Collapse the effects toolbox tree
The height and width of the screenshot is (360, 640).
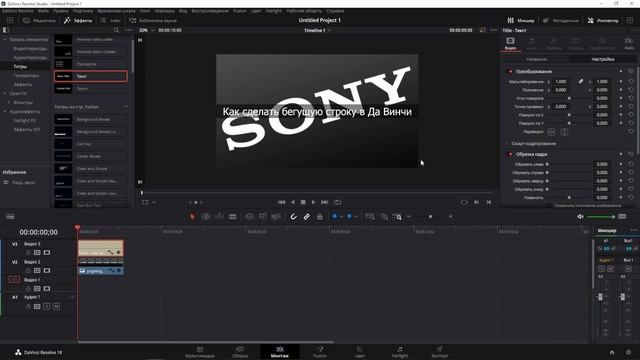5,40
